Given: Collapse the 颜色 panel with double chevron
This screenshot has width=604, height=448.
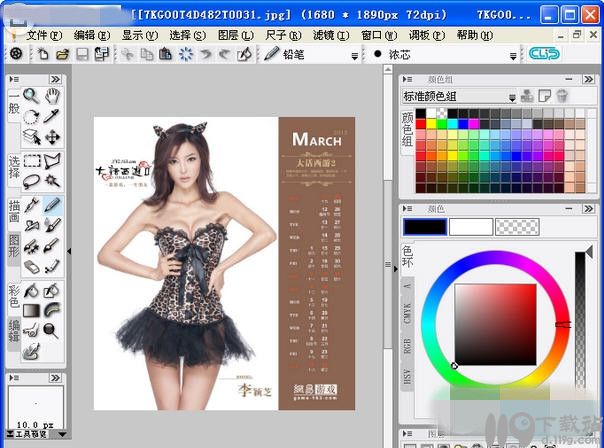Looking at the screenshot, I should (588, 209).
